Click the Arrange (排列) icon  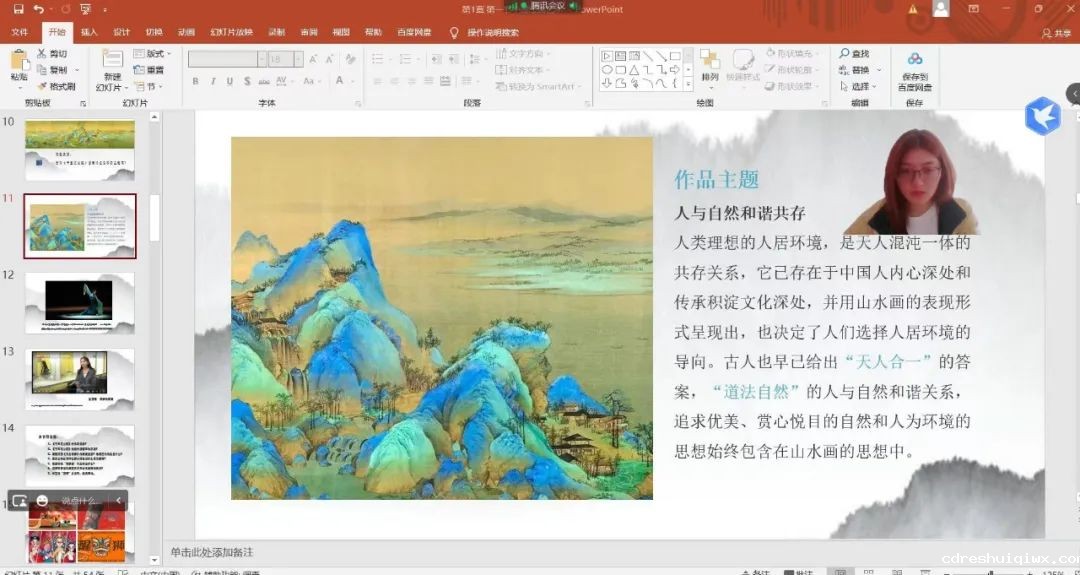710,60
